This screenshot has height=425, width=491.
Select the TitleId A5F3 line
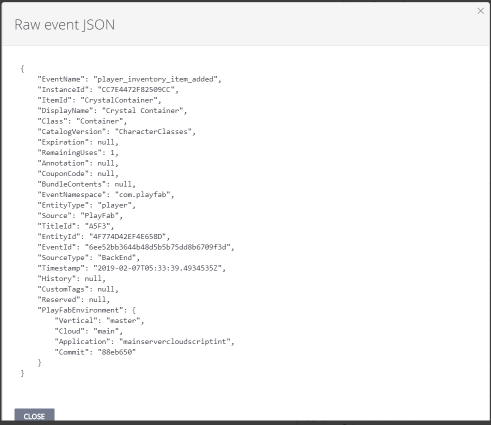[x=76, y=226]
